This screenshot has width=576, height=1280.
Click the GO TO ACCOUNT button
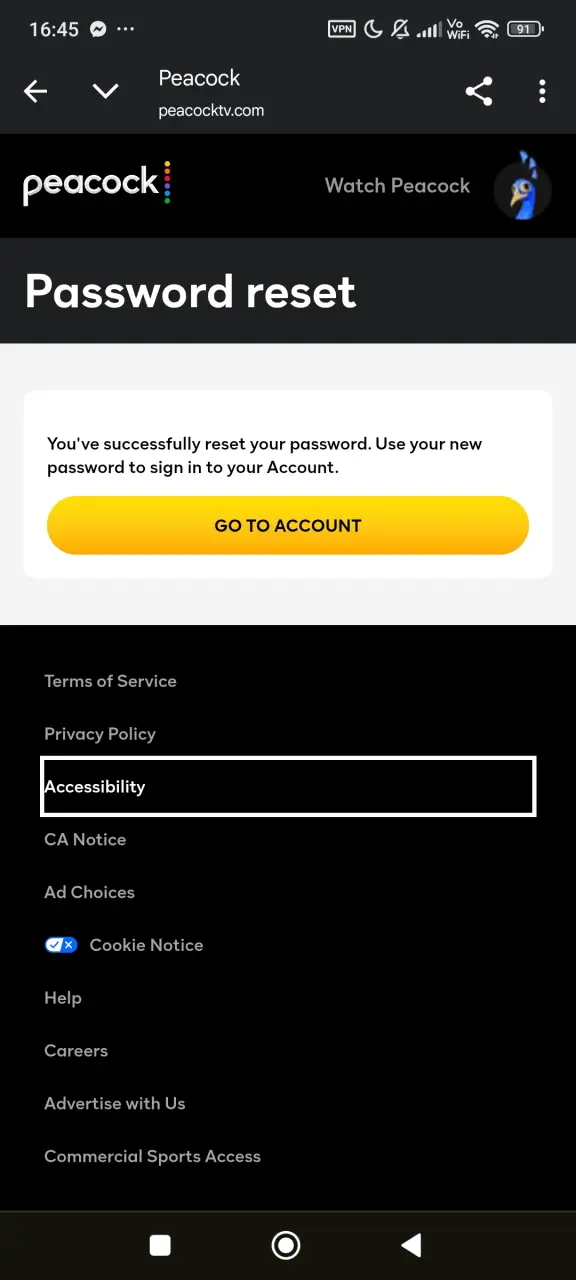point(288,525)
